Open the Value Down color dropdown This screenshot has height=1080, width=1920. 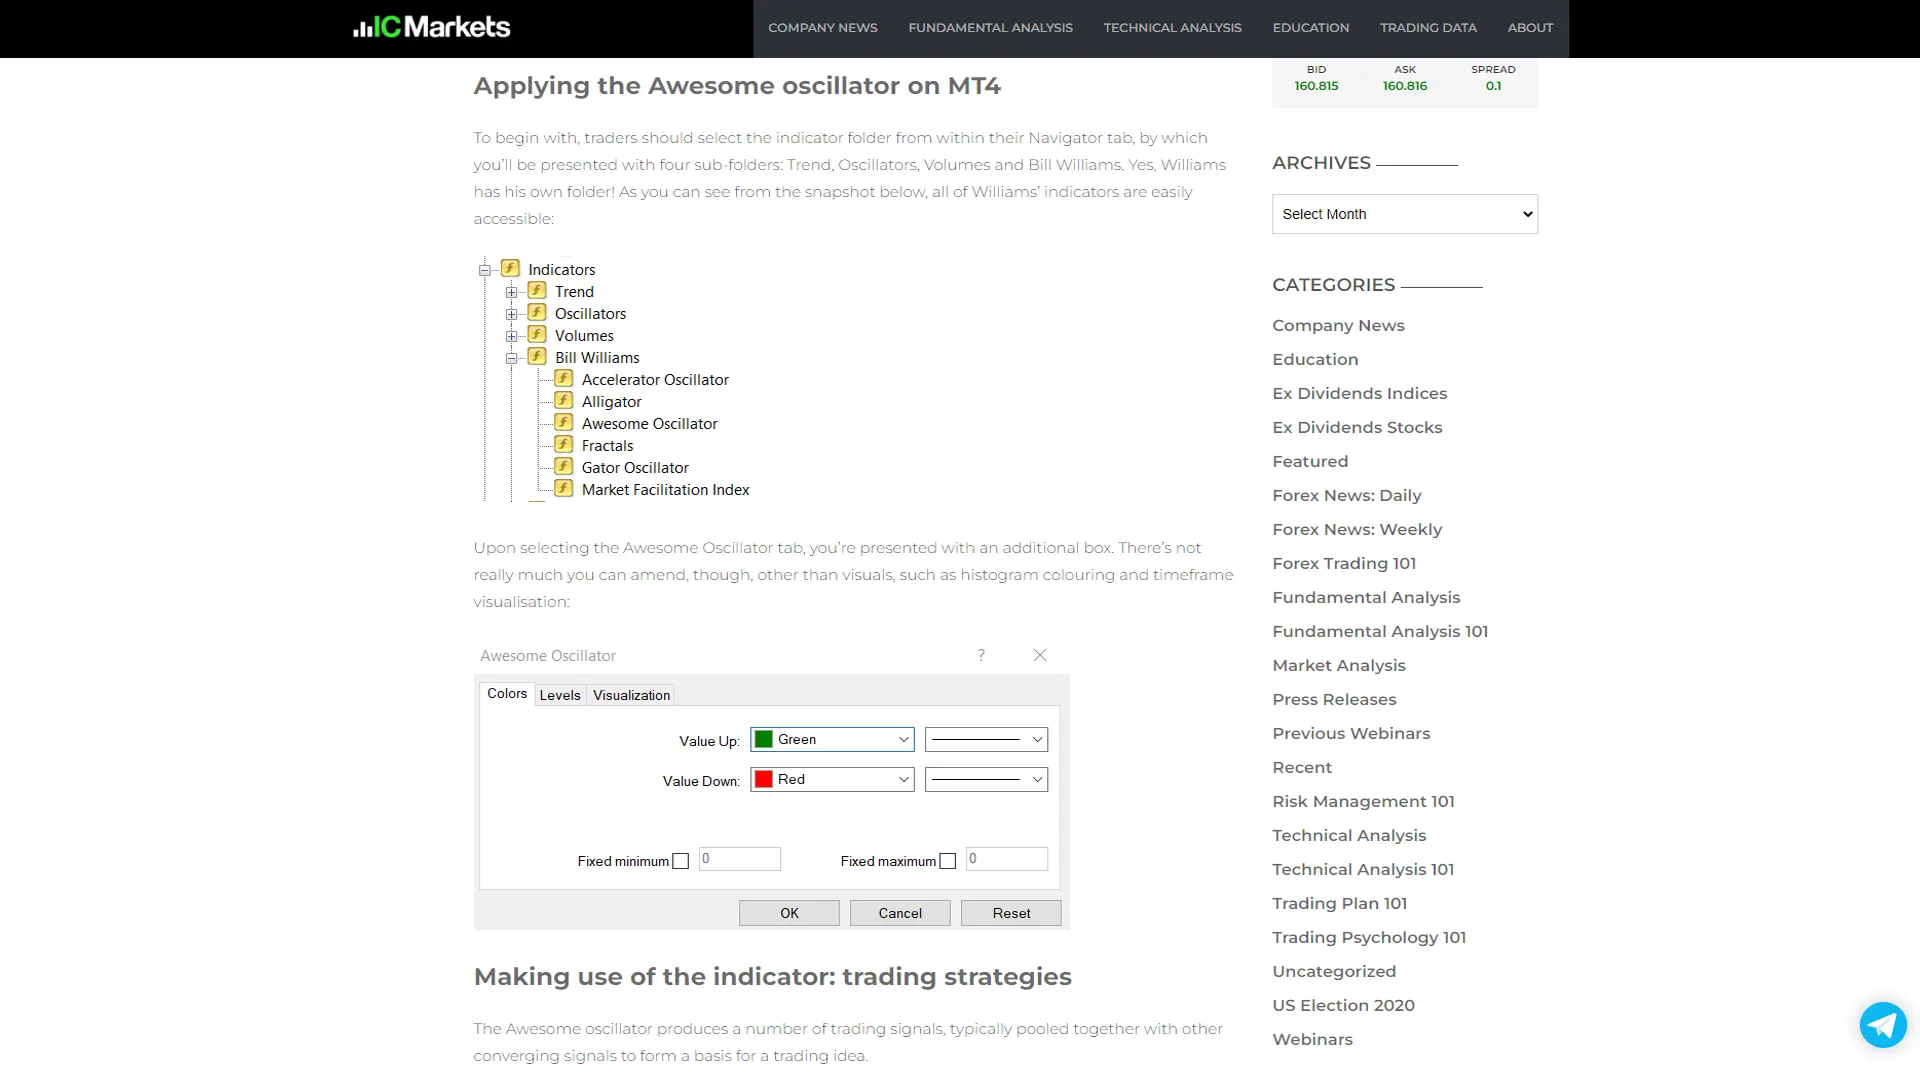(x=832, y=779)
